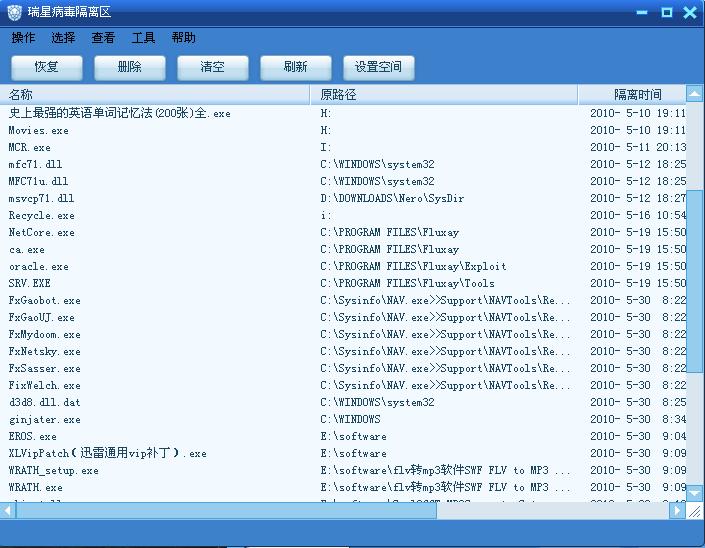The height and width of the screenshot is (548, 705).
Task: Click the horizontal scrollbar thumb
Action: coord(226,510)
